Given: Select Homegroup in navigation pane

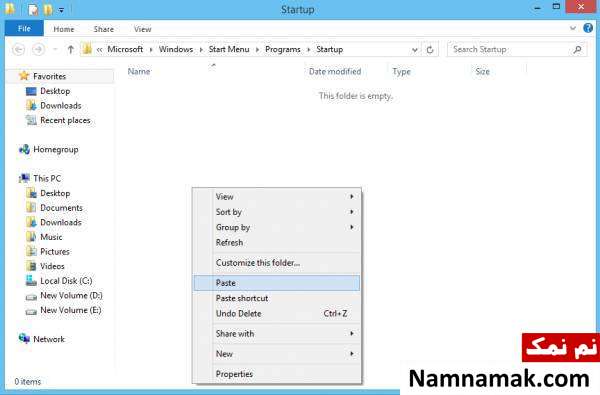Looking at the screenshot, I should (55, 149).
